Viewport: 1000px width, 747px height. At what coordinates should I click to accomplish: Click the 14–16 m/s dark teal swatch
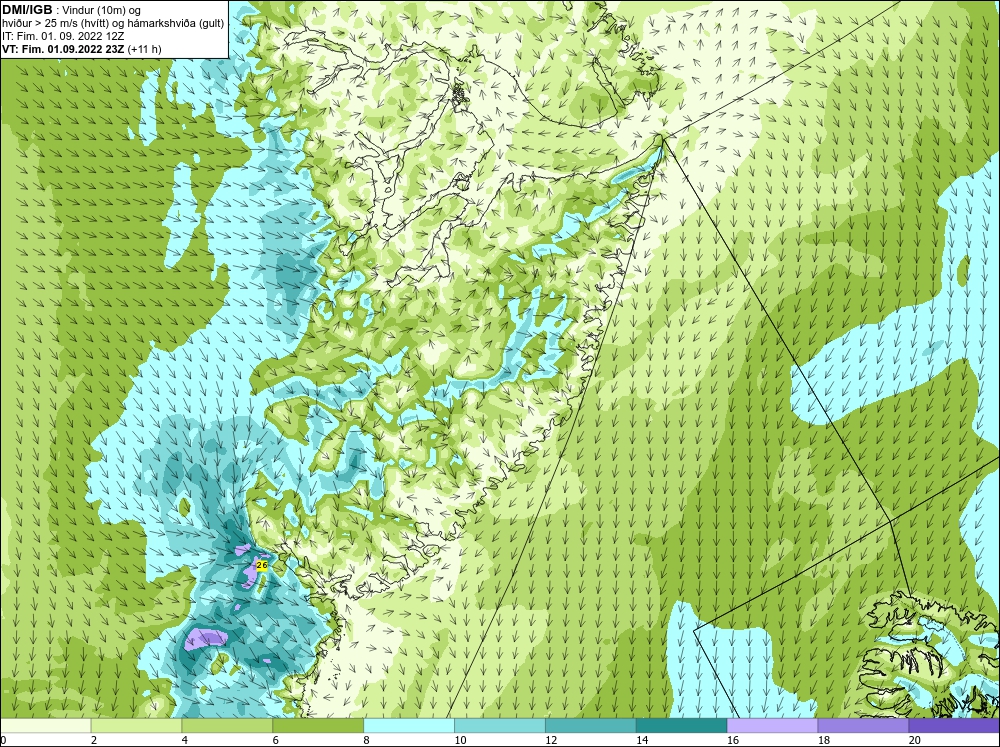[x=682, y=725]
